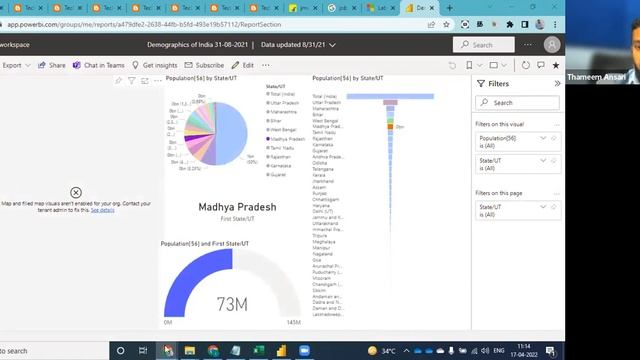Click the pin visual icon above map
Viewport: 640px width, 360px height.
pyautogui.click(x=118, y=81)
